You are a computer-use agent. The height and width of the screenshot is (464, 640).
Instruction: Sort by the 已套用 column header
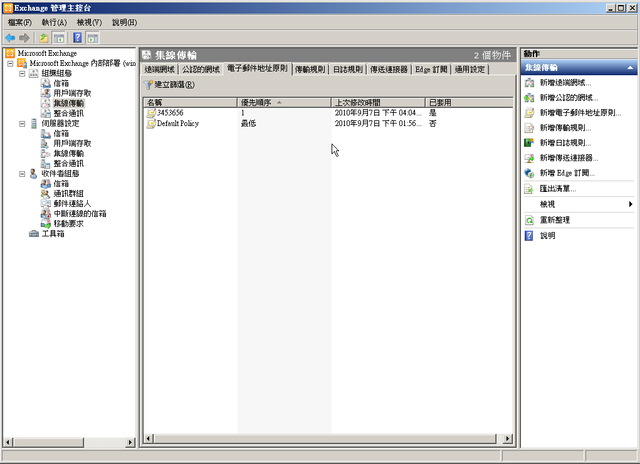pos(469,102)
